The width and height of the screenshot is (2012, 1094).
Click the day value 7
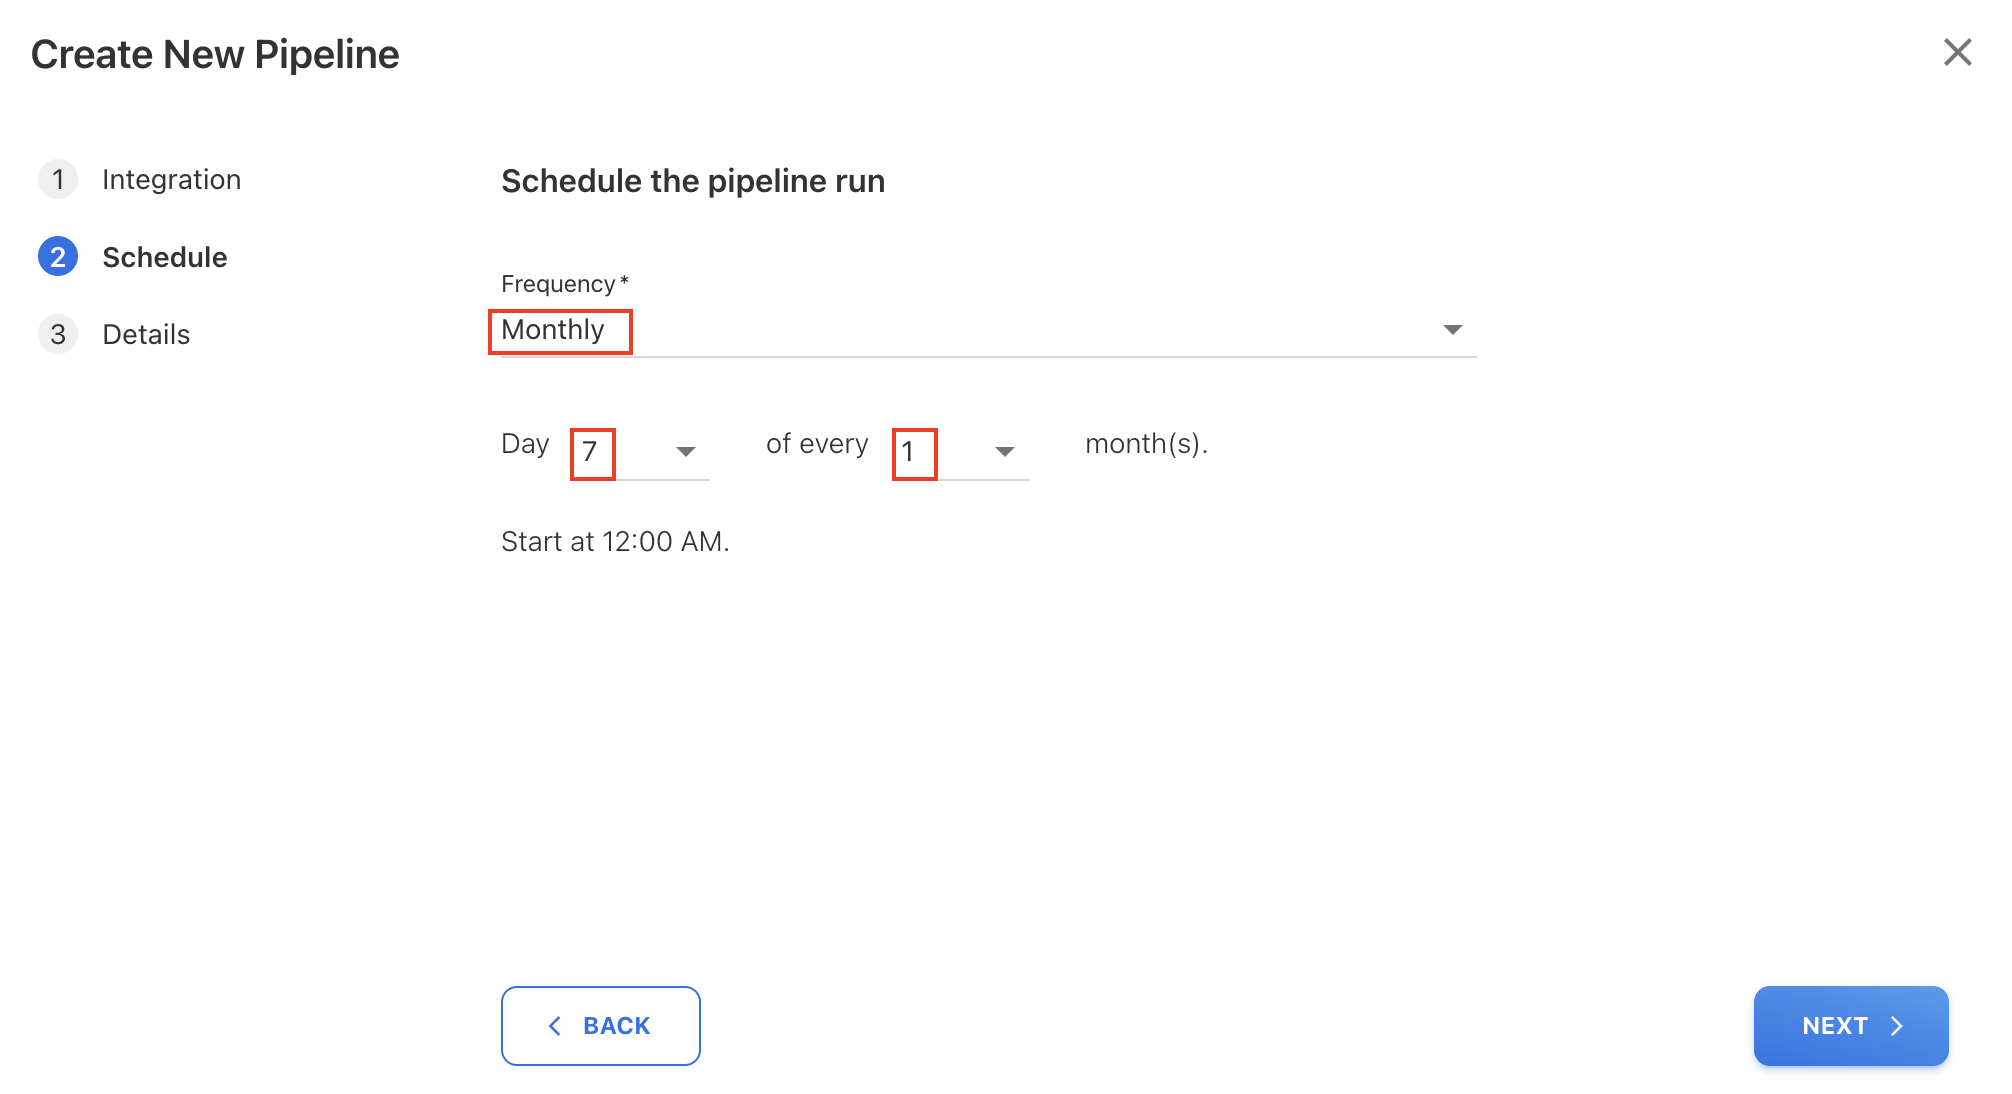coord(591,452)
